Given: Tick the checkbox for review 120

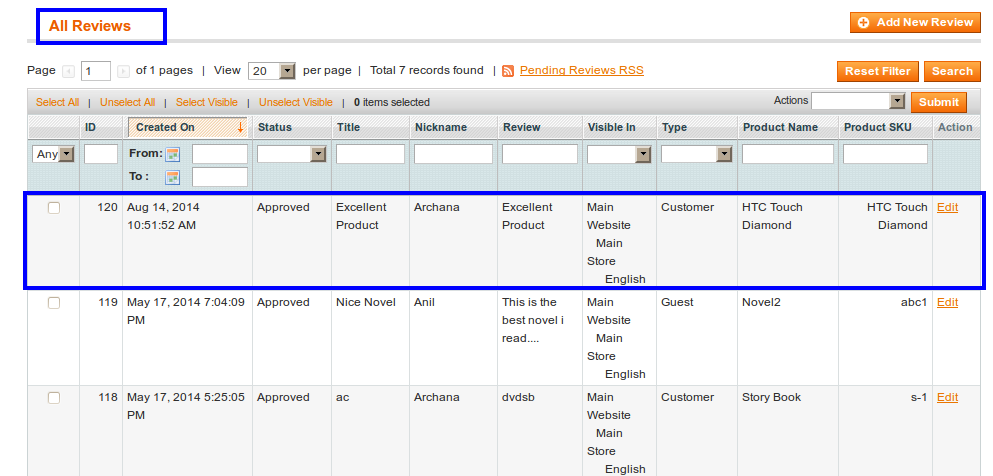Looking at the screenshot, I should tap(54, 208).
